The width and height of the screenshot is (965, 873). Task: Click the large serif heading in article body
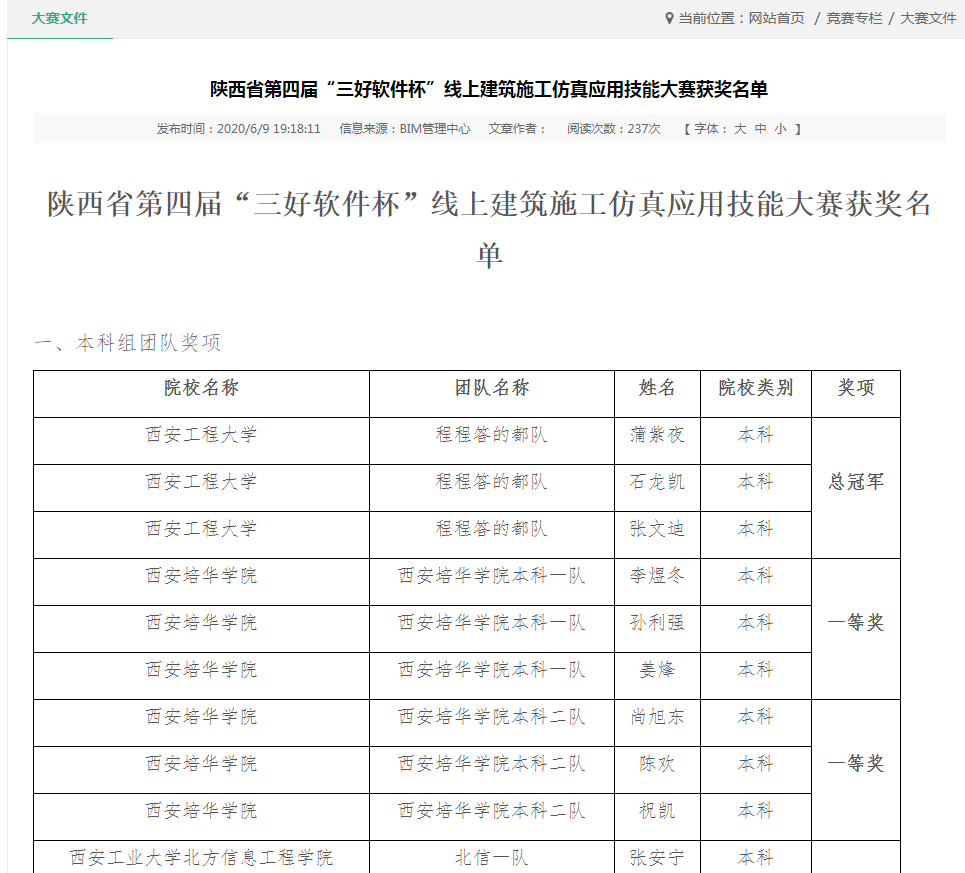489,229
